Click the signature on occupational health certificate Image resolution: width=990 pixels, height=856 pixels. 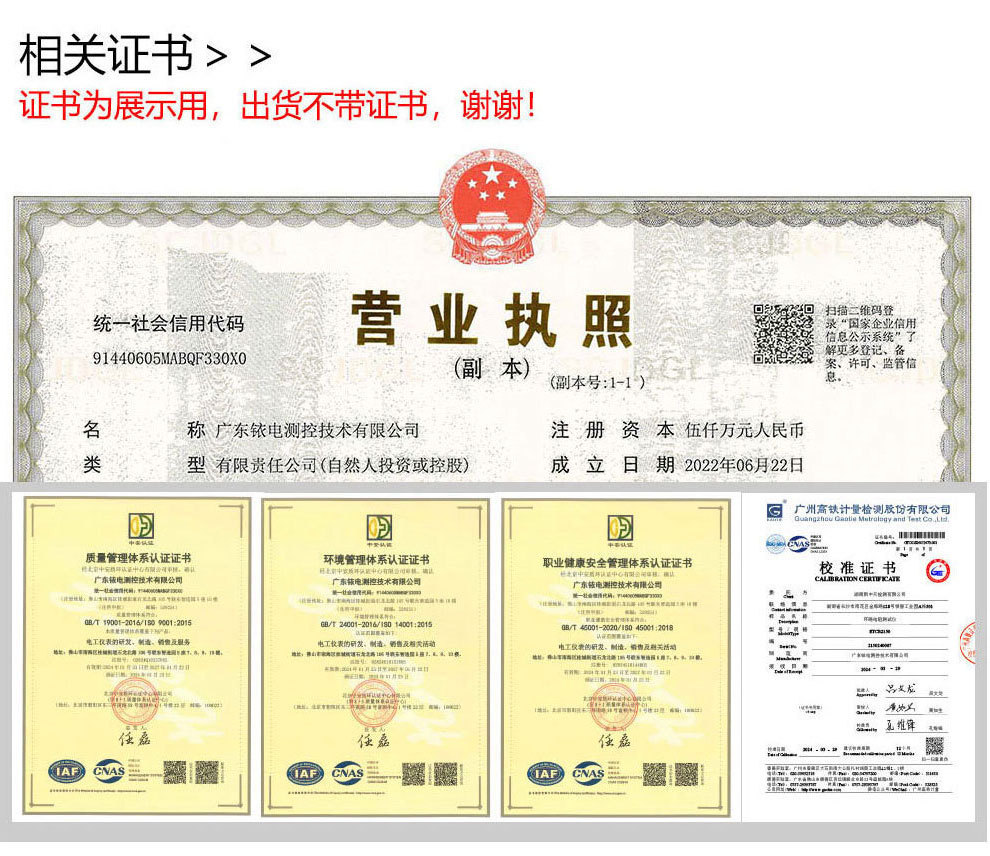click(x=614, y=740)
